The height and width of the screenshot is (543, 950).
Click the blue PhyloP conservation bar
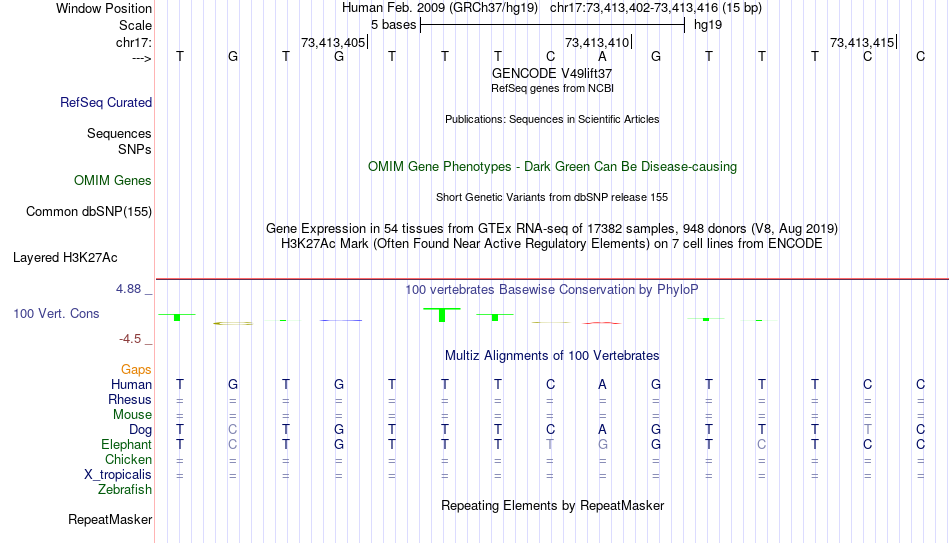pos(340,320)
